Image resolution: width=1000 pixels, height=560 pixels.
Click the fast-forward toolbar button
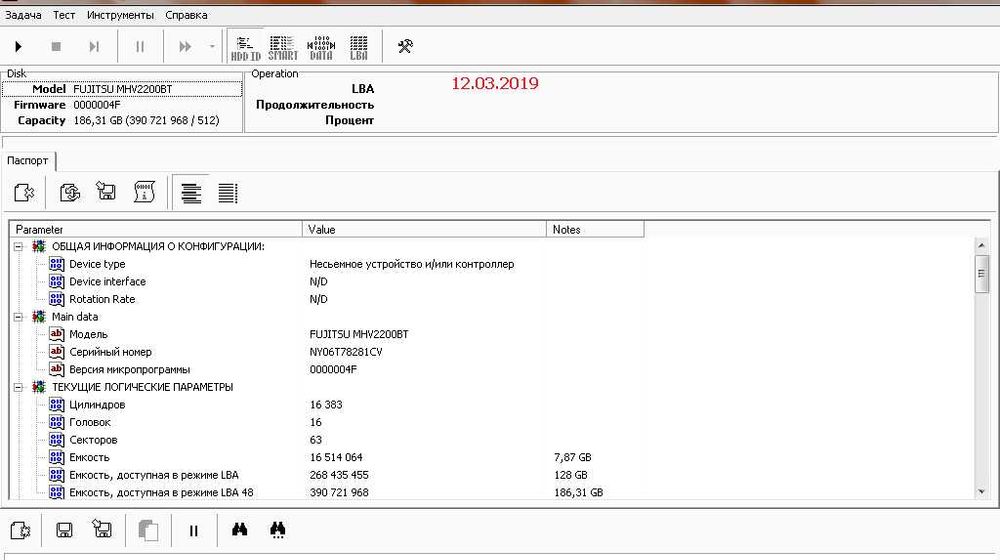(x=185, y=47)
